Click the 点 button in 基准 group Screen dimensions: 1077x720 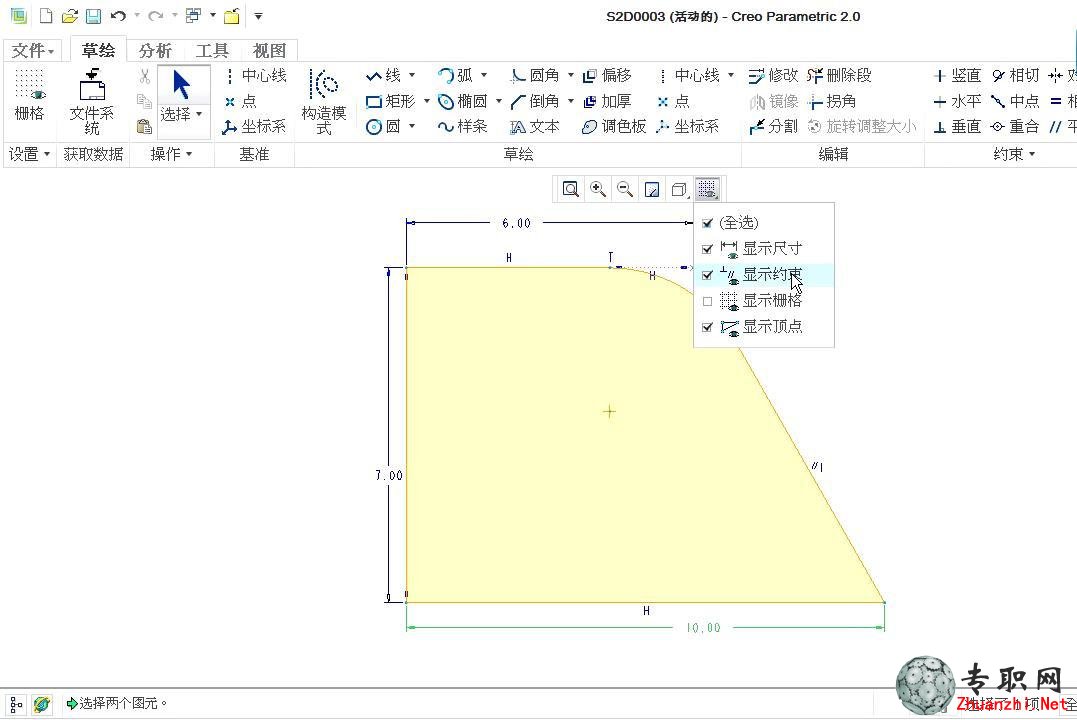pyautogui.click(x=240, y=102)
